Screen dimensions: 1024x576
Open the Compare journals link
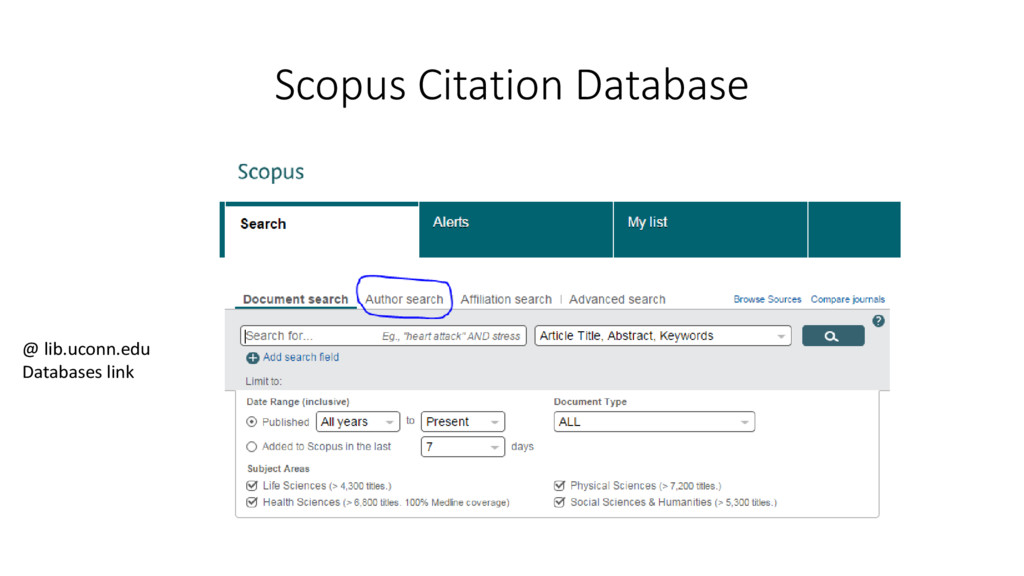[x=848, y=299]
